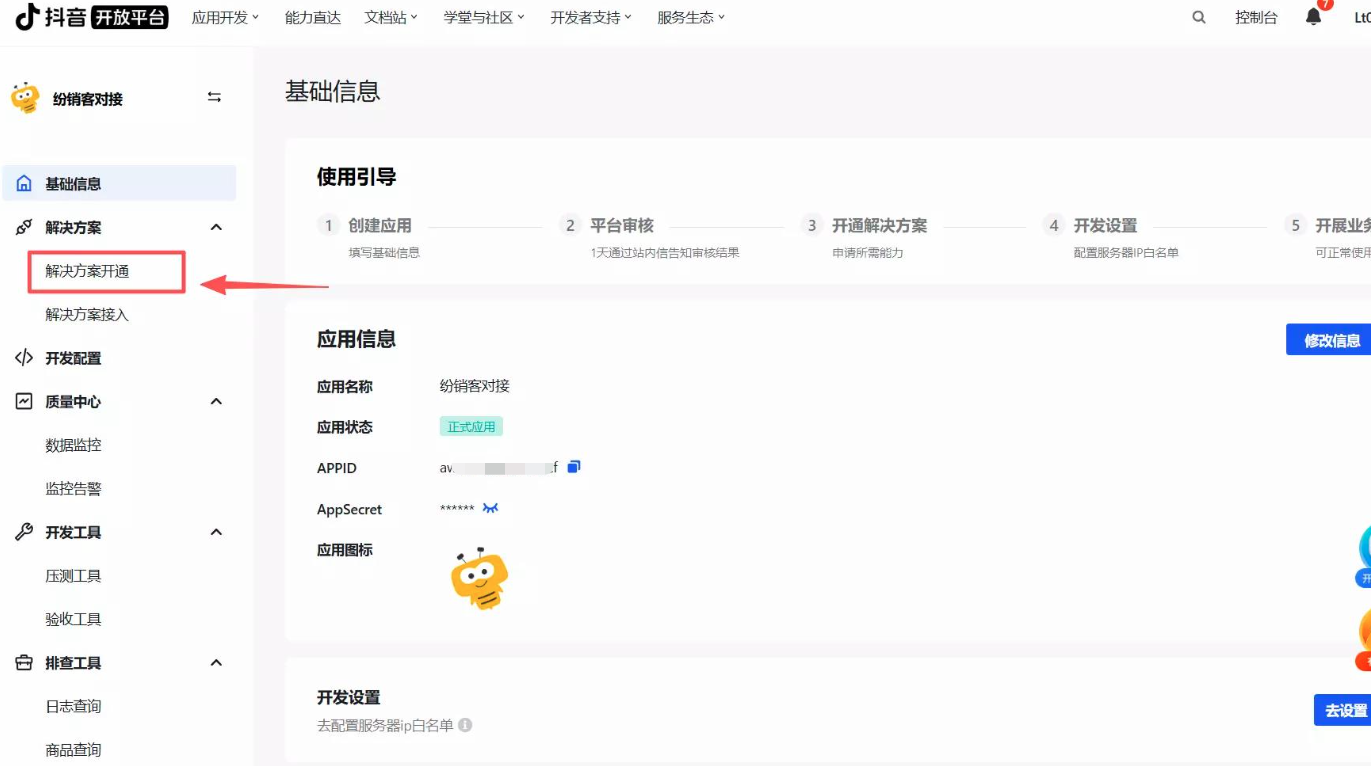Click the 修改信息 button
The image size is (1371, 766).
1331,340
